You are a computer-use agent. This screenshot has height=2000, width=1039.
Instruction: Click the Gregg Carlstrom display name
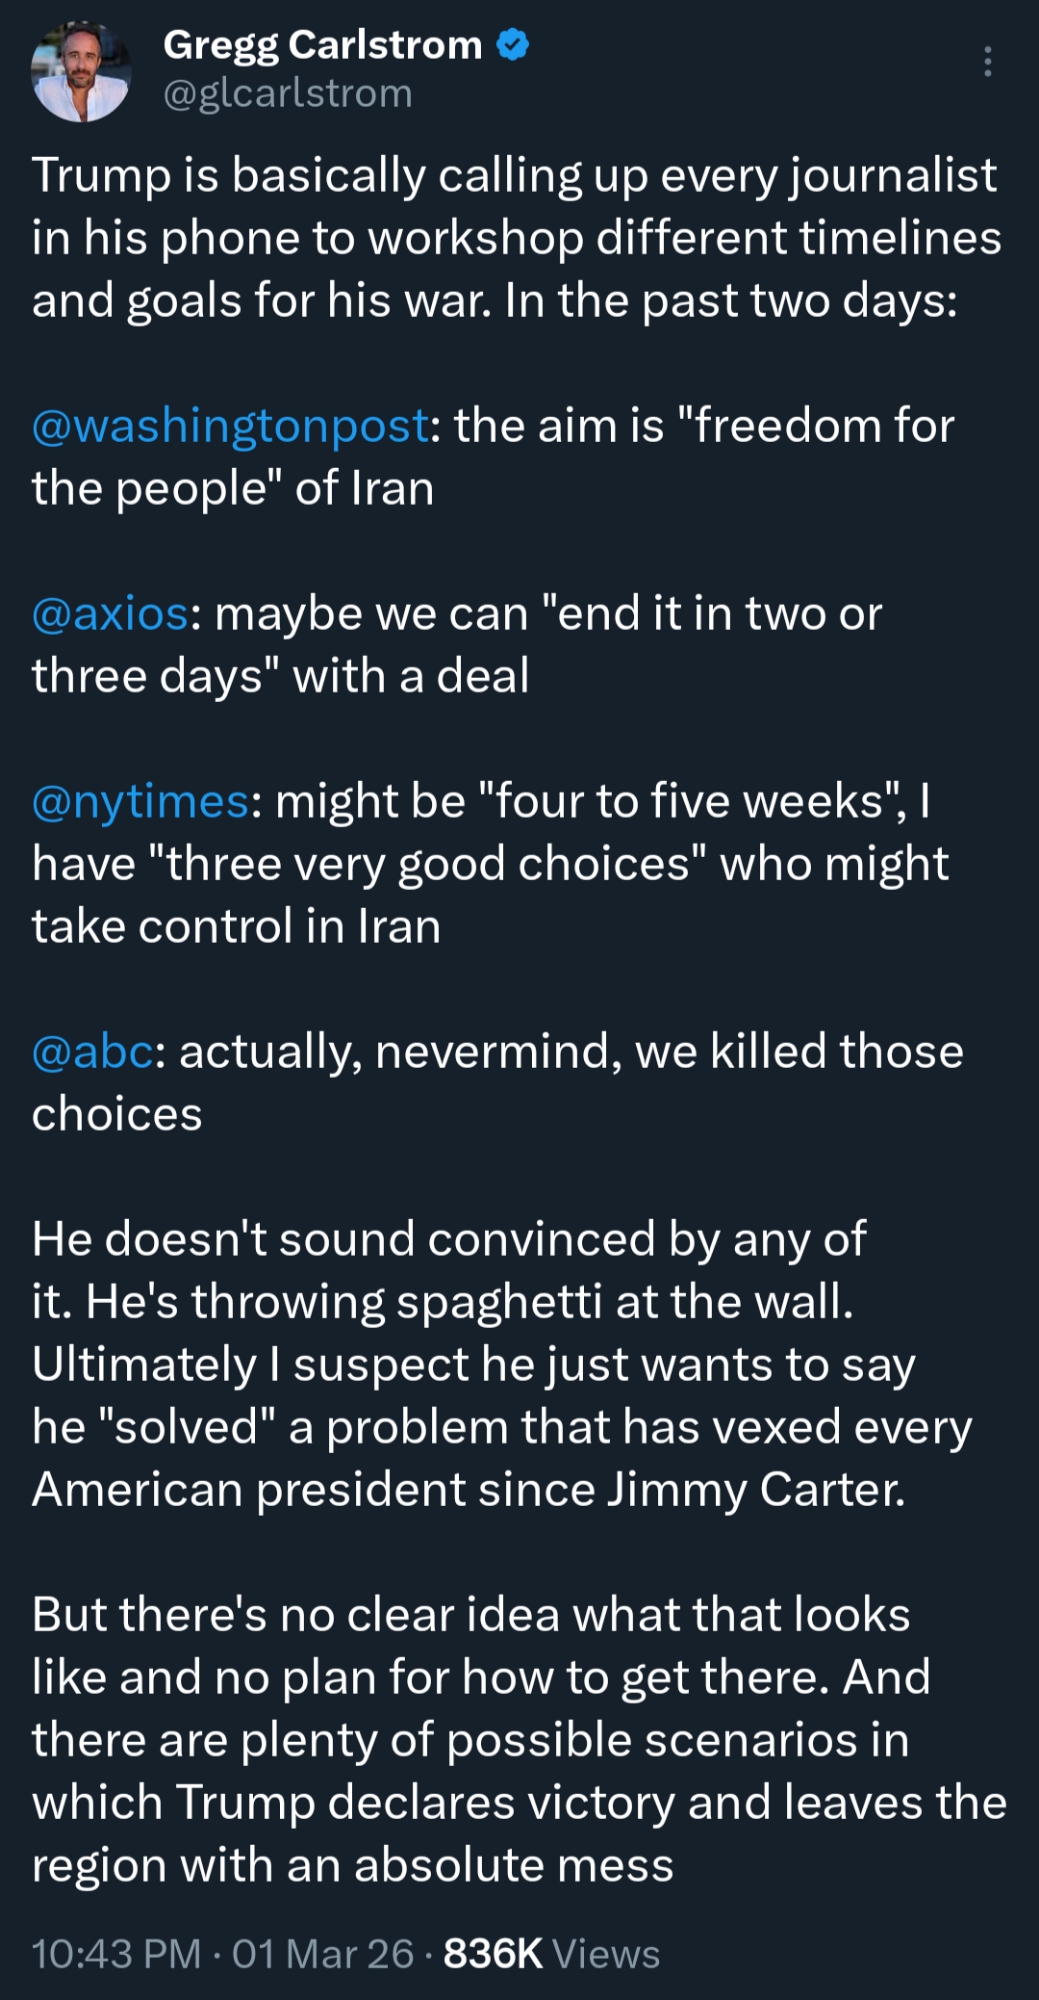pyautogui.click(x=322, y=45)
